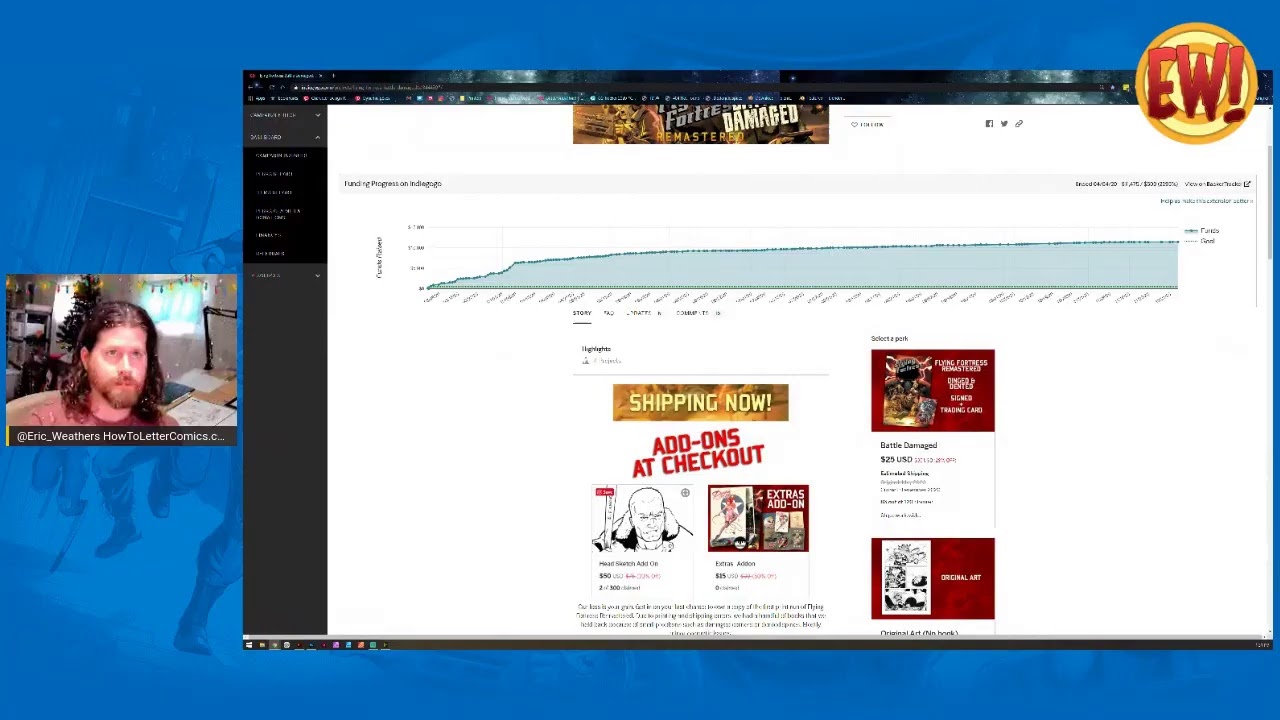Select the Extras Add-On item image

click(x=758, y=518)
